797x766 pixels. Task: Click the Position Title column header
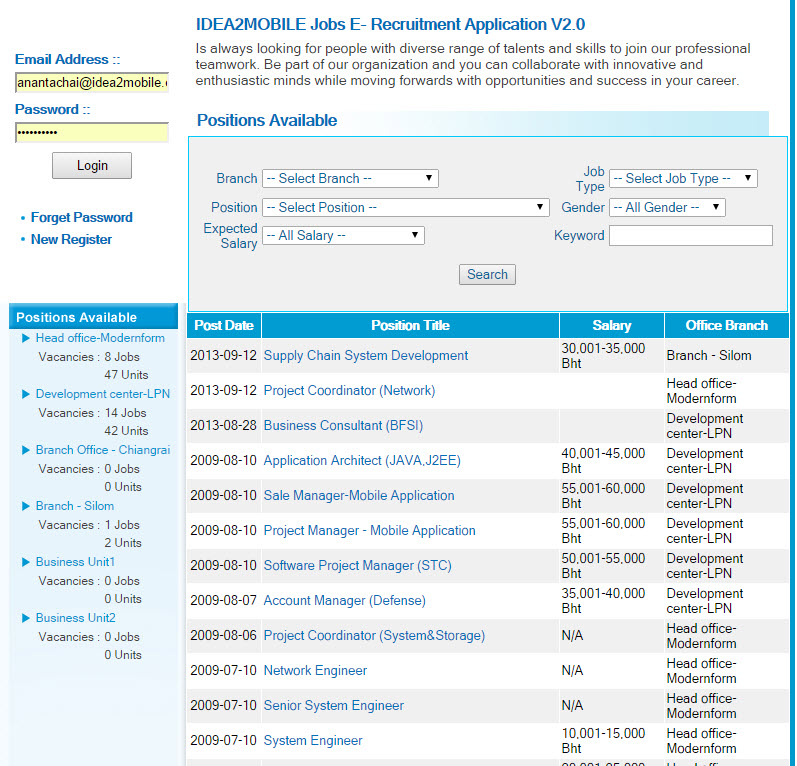click(x=410, y=325)
